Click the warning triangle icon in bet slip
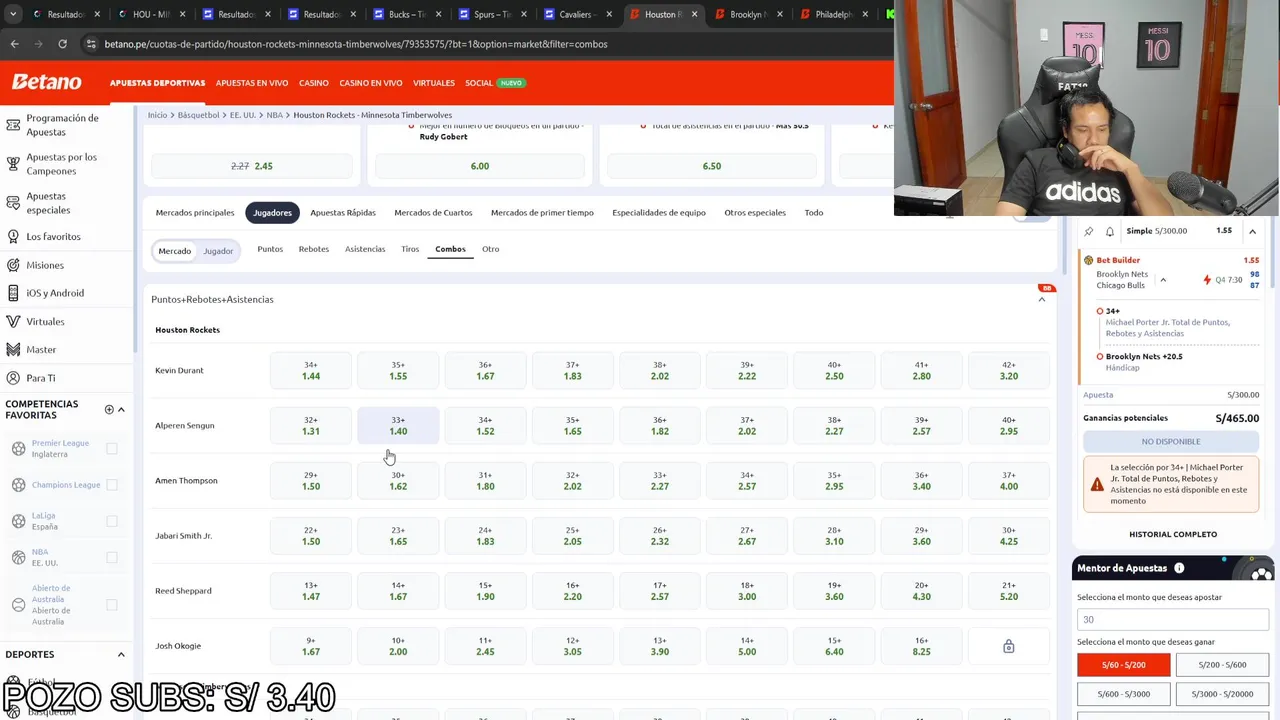The height and width of the screenshot is (720, 1280). pos(1097,484)
